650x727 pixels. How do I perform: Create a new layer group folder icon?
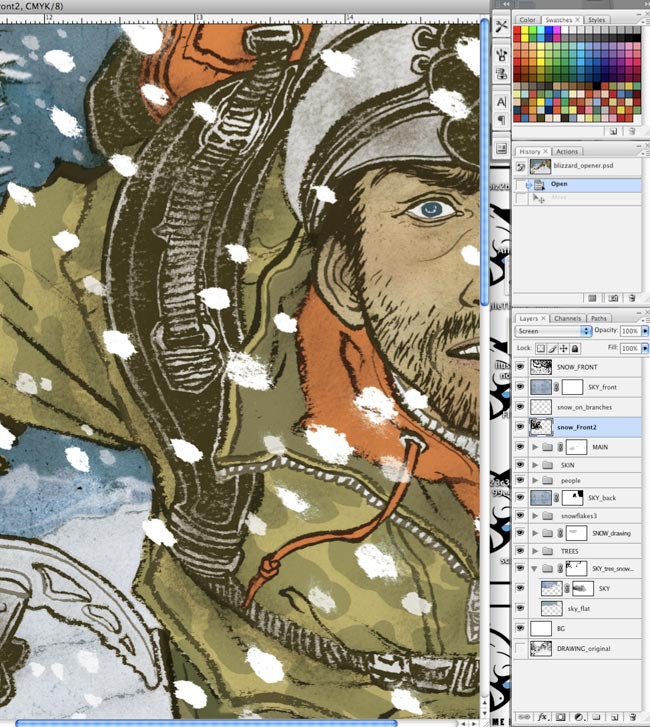(596, 718)
